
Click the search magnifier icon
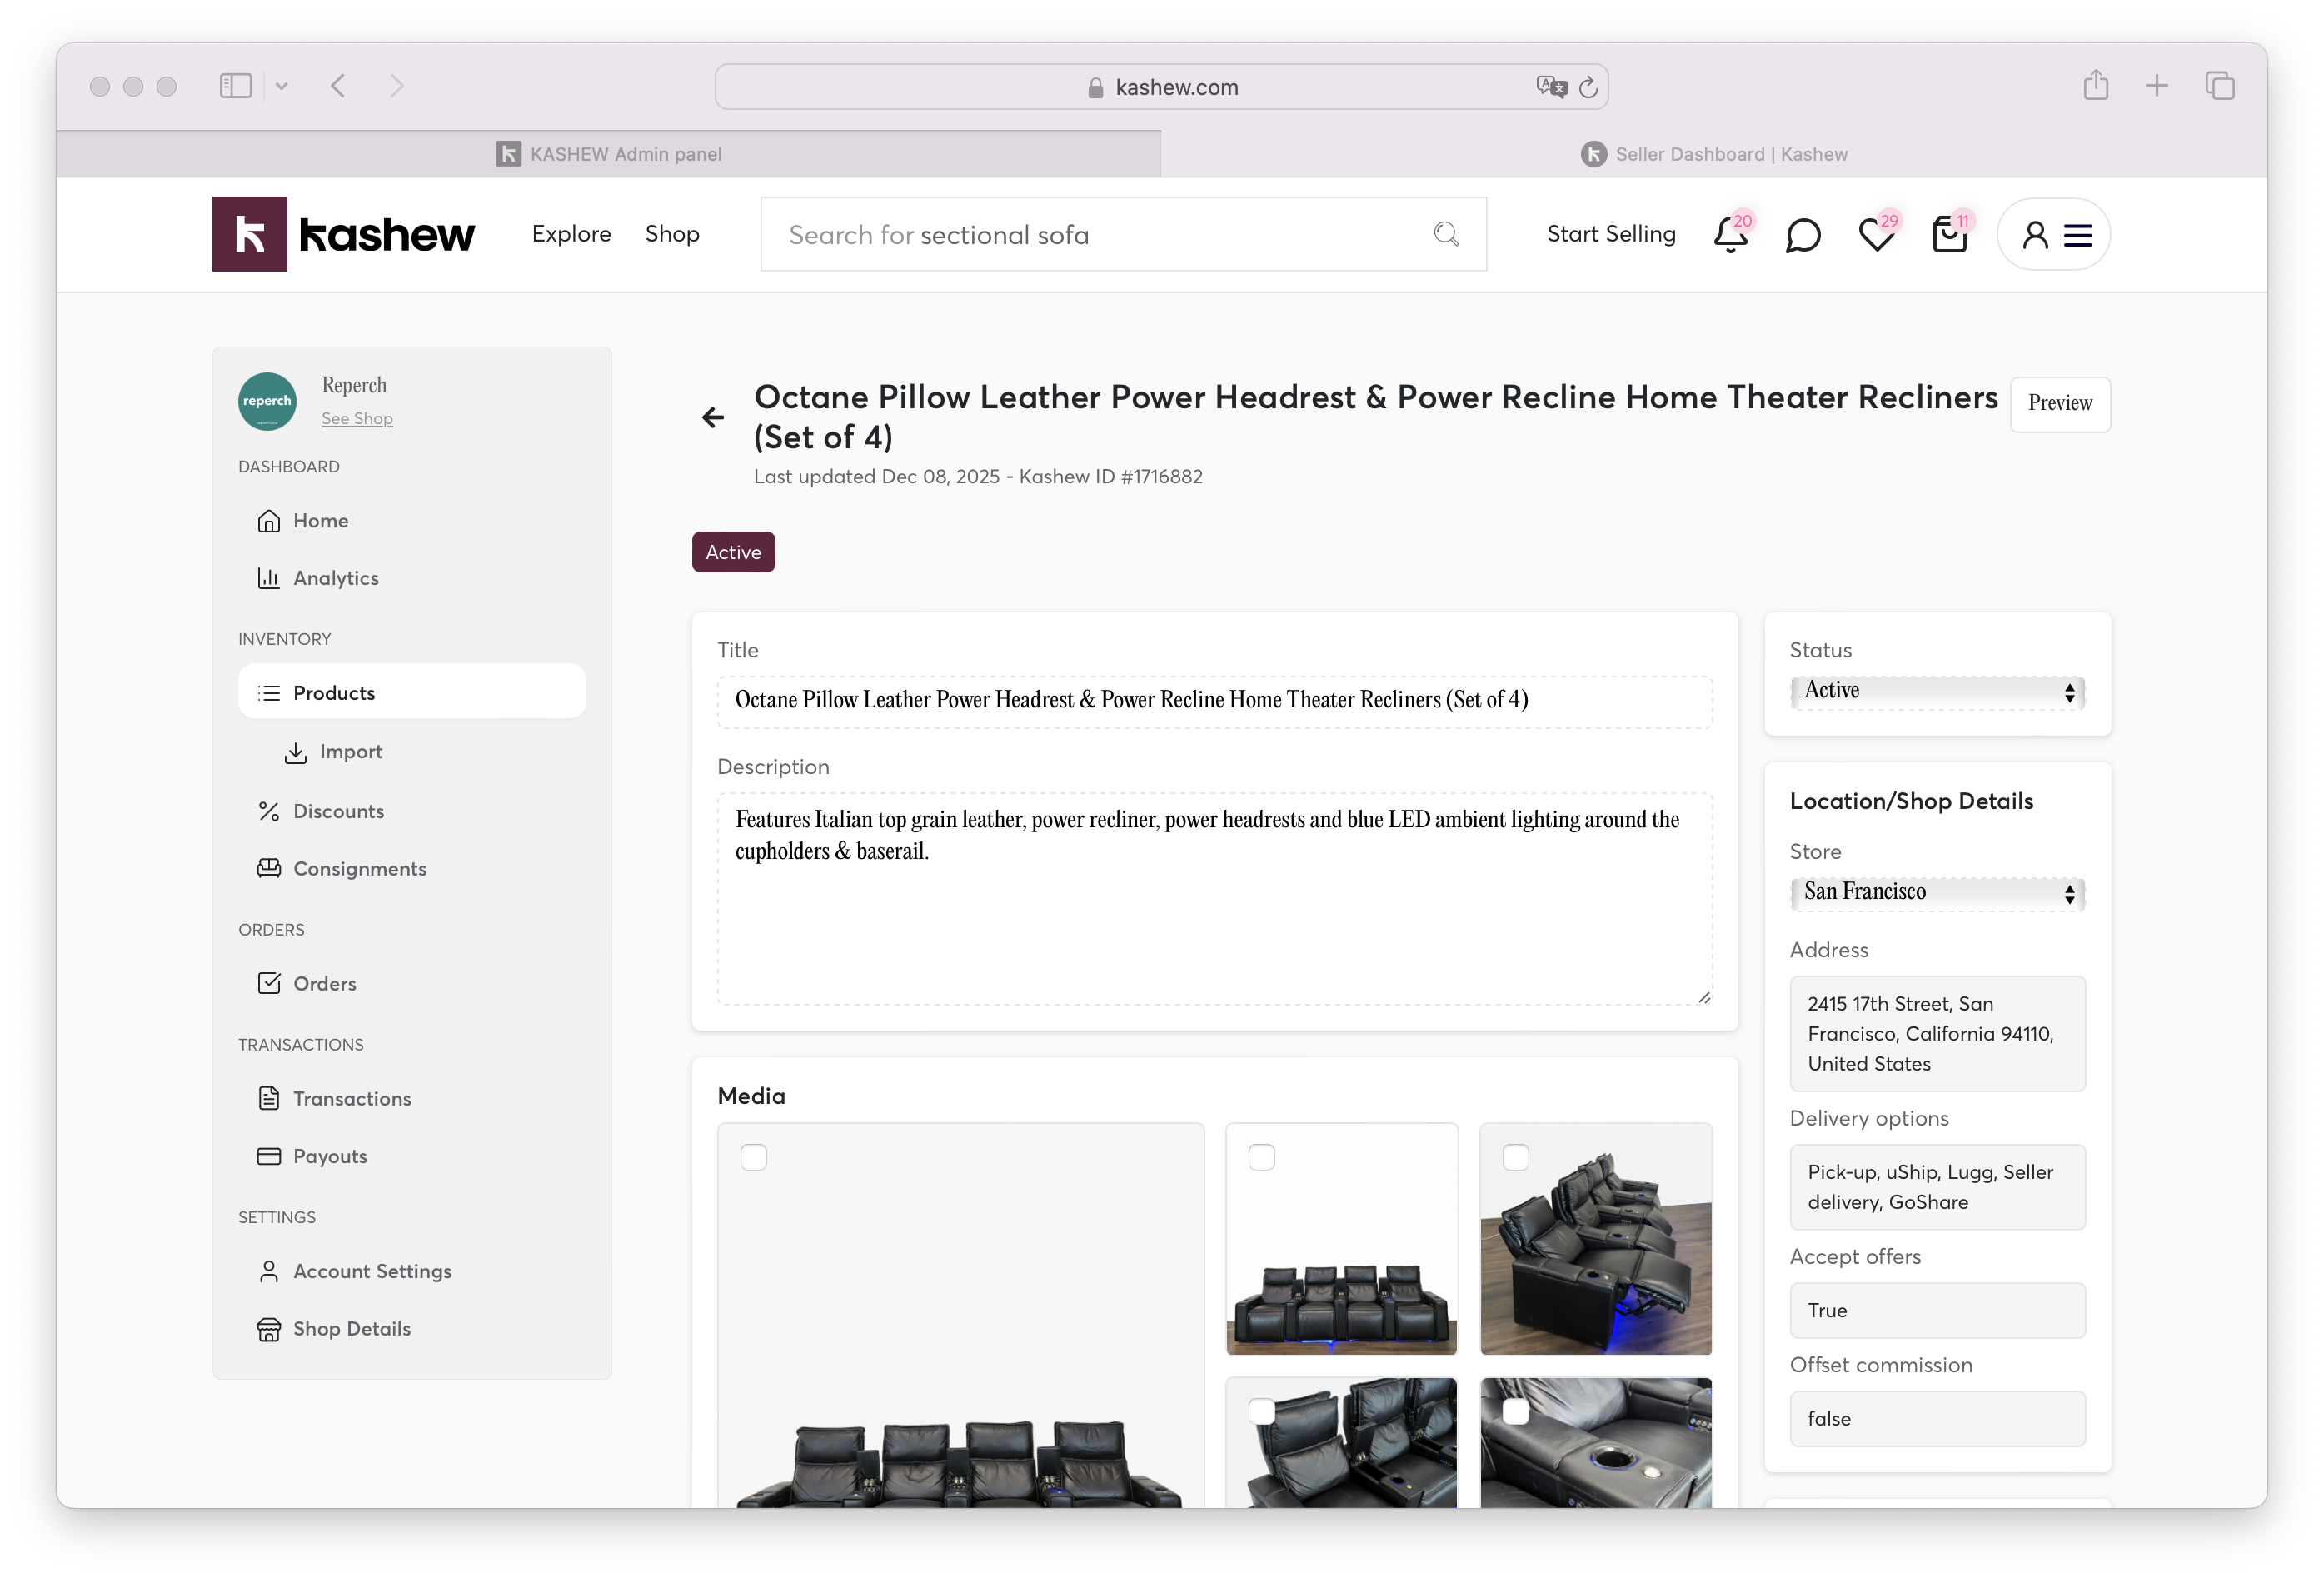[x=1446, y=234]
